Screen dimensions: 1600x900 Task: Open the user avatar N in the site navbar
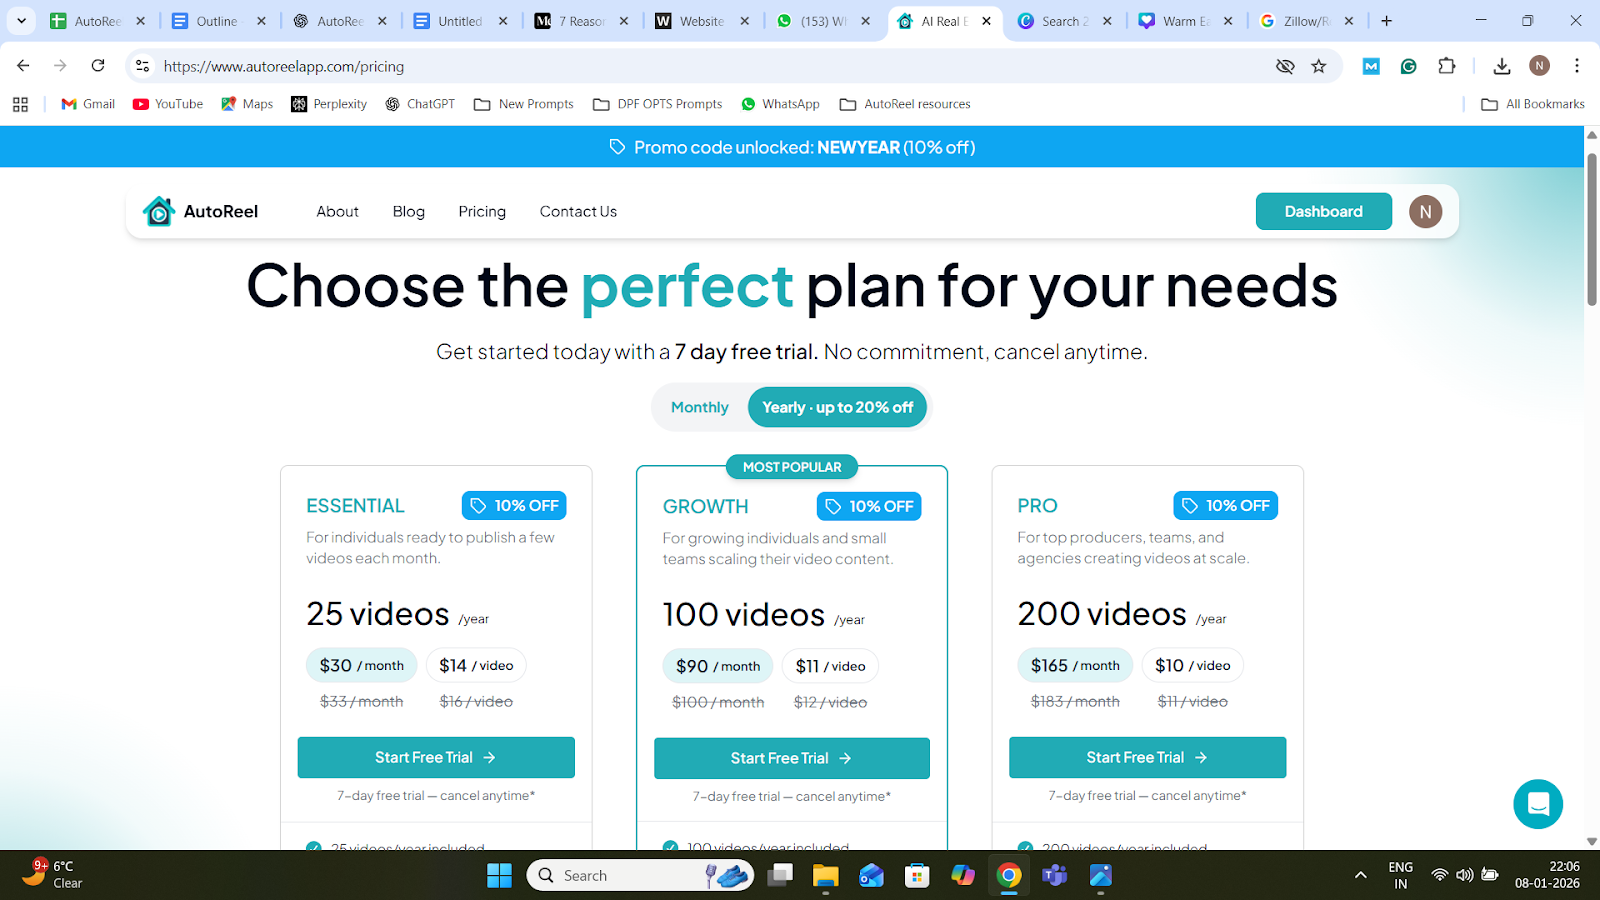point(1426,211)
